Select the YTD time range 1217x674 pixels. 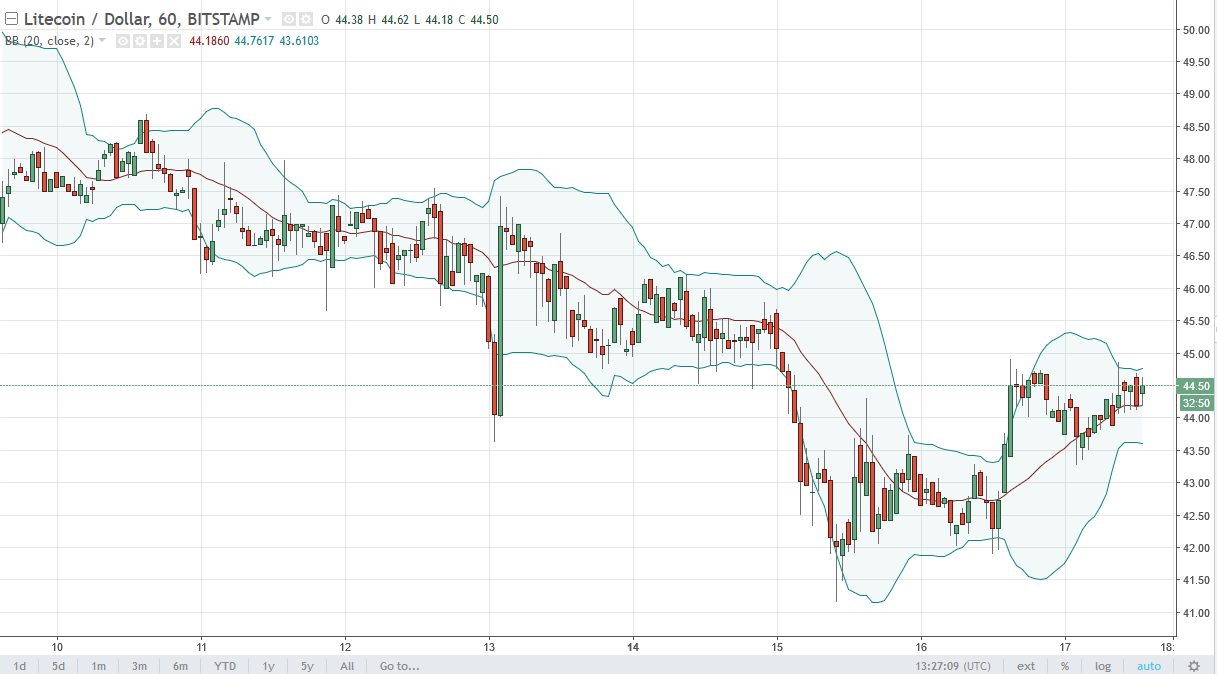point(225,666)
